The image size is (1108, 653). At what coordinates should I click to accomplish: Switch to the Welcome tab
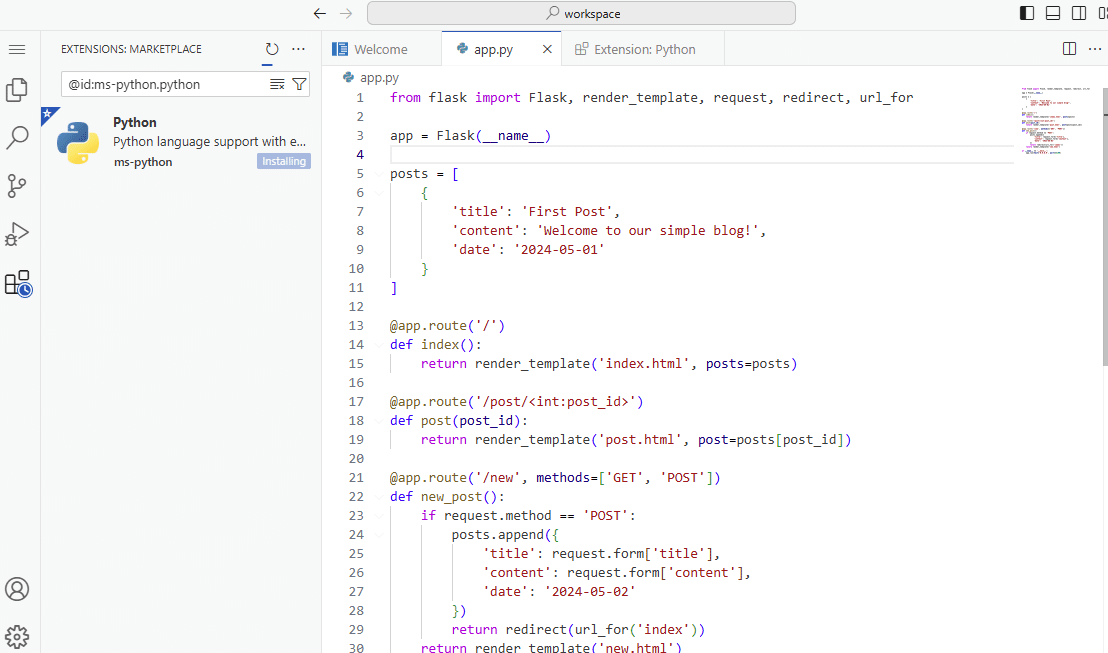point(382,49)
